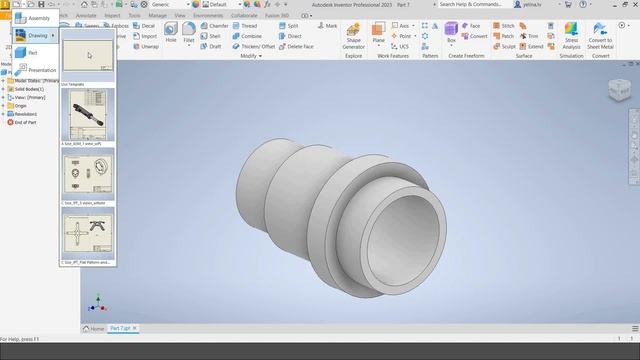Select the Decal tool
The image size is (640, 360).
(x=144, y=26)
